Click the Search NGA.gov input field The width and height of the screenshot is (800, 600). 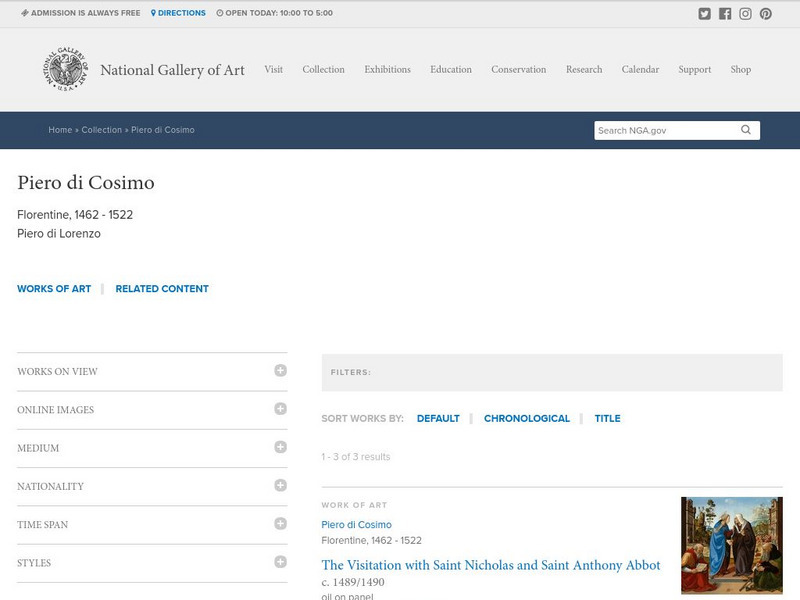(665, 130)
